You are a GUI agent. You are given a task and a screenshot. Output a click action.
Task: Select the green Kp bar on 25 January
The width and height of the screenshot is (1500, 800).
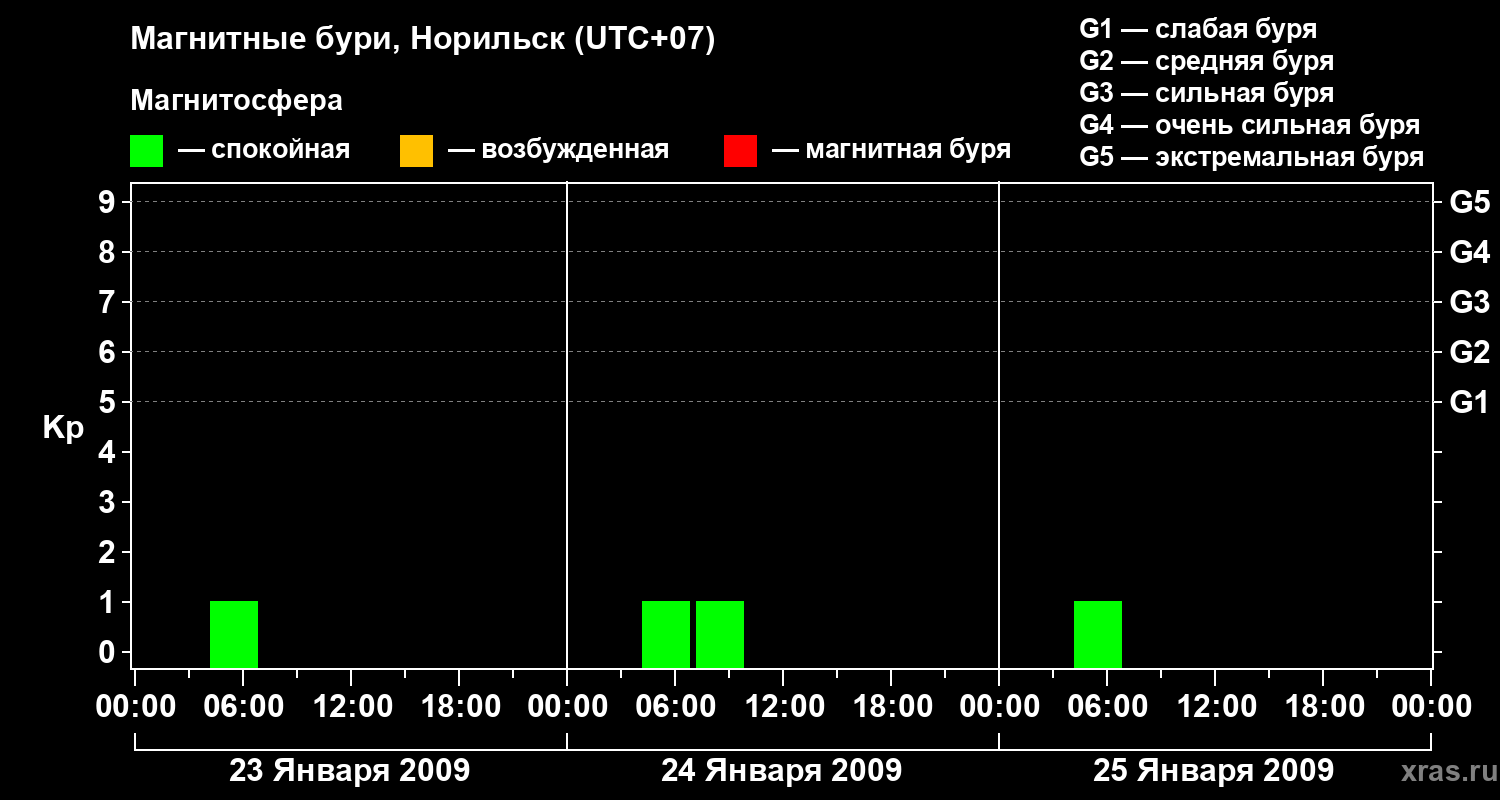(1098, 634)
